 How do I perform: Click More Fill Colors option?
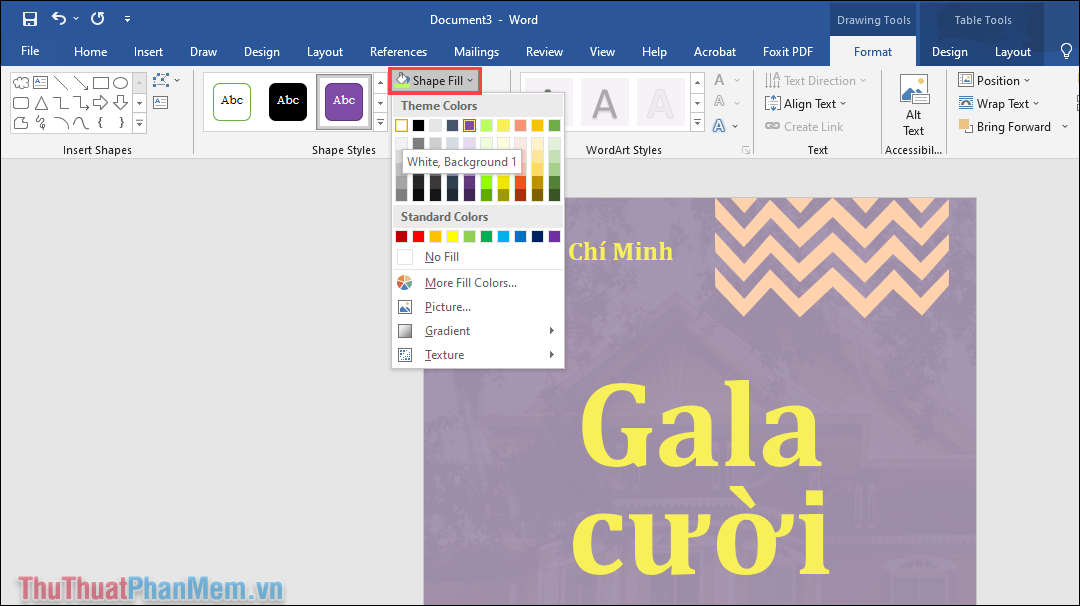(x=470, y=282)
